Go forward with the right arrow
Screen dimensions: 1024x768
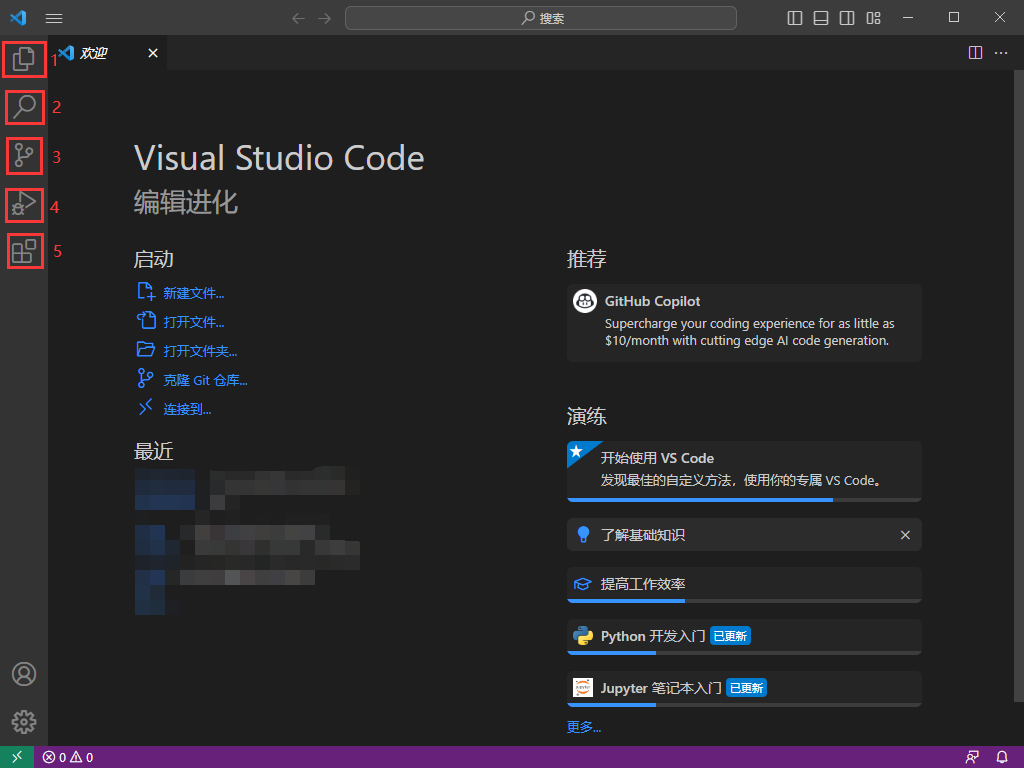tap(325, 18)
